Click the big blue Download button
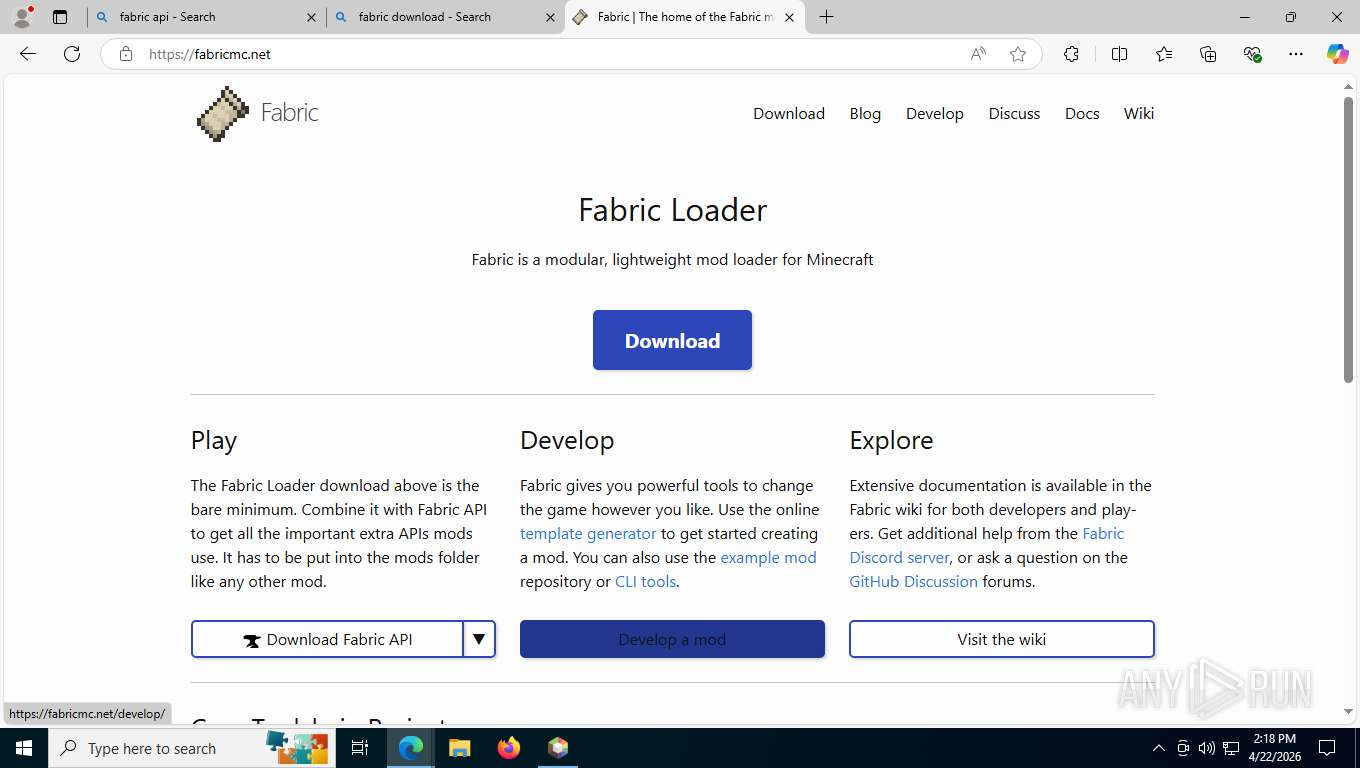The width and height of the screenshot is (1360, 768). click(x=672, y=340)
